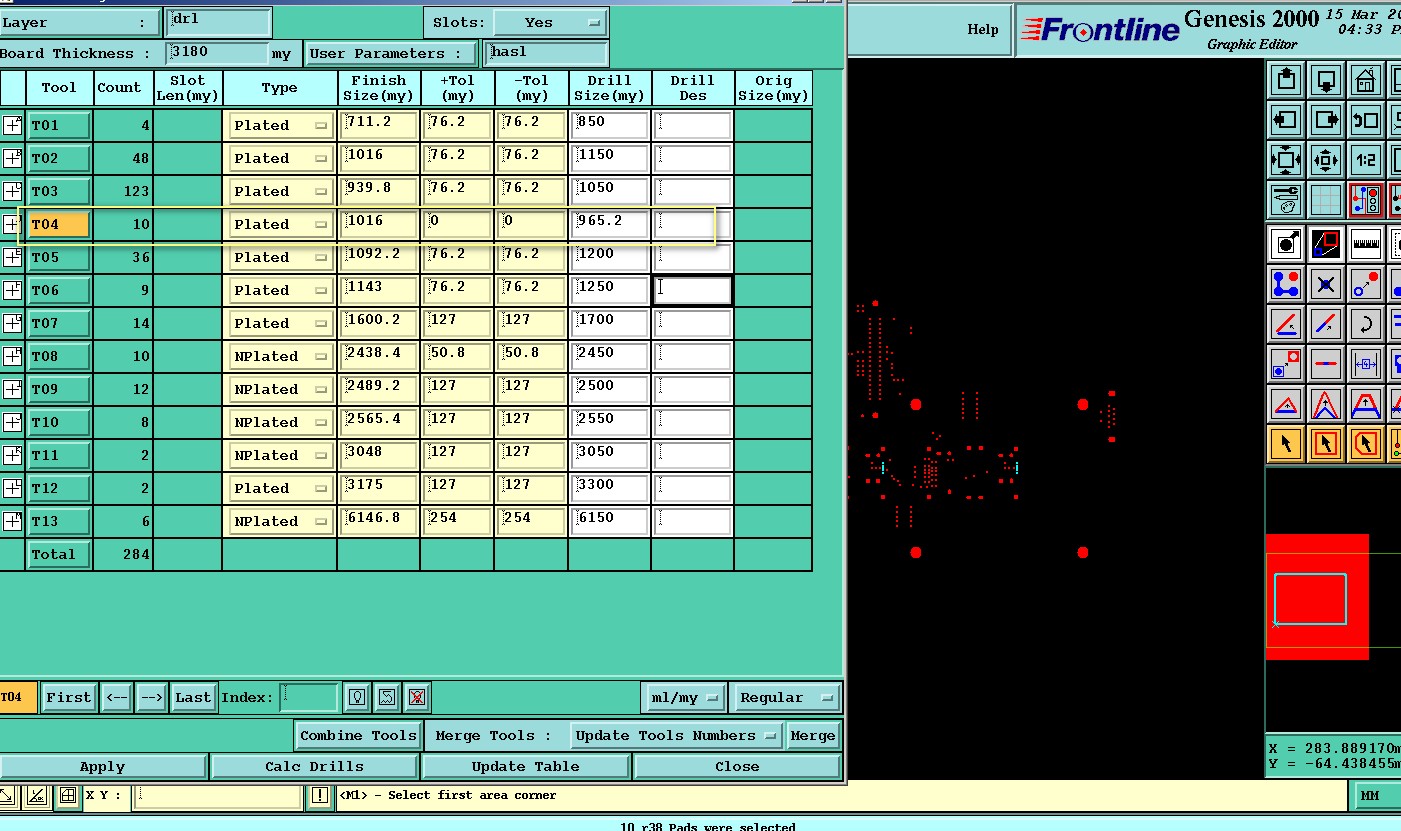Click the previous tool arrow button
Image resolution: width=1401 pixels, height=831 pixels.
117,697
